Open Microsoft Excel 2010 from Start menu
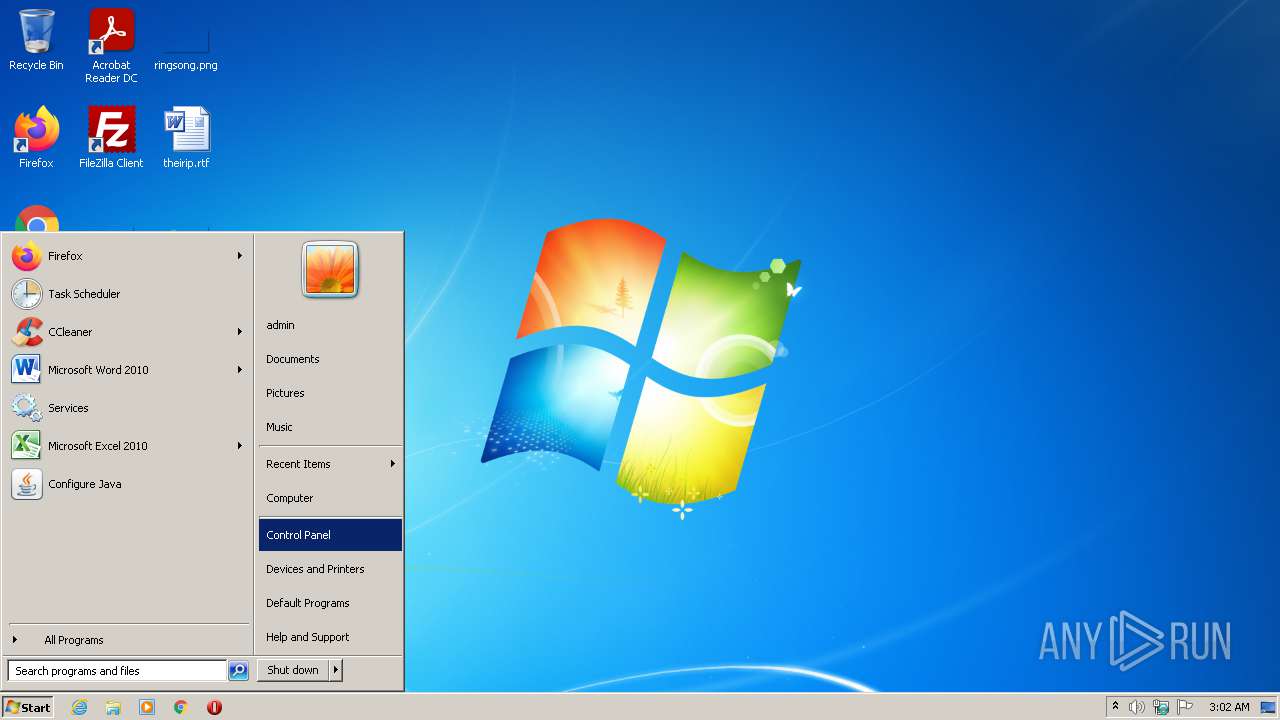 tap(127, 446)
